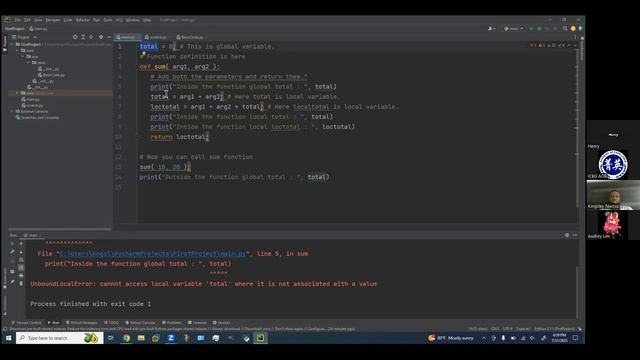Open the Help menu
Image resolution: width=640 pixels, height=360 pixels.
click(147, 20)
